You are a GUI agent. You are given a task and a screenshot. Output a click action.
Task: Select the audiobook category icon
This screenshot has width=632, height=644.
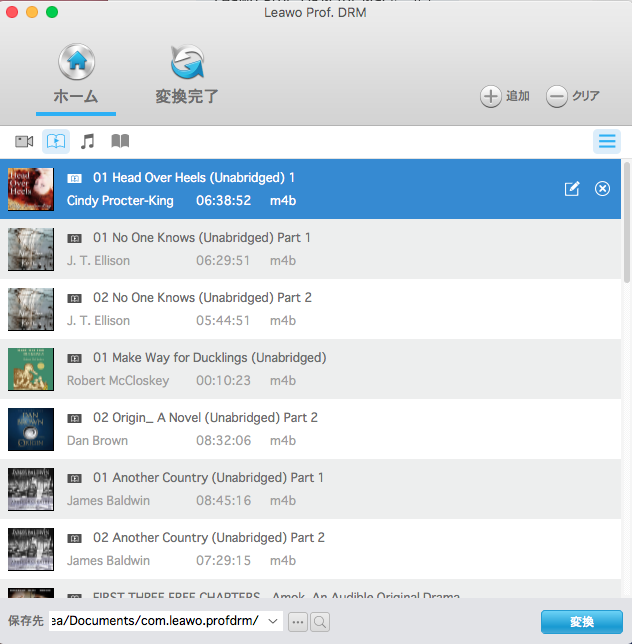56,142
